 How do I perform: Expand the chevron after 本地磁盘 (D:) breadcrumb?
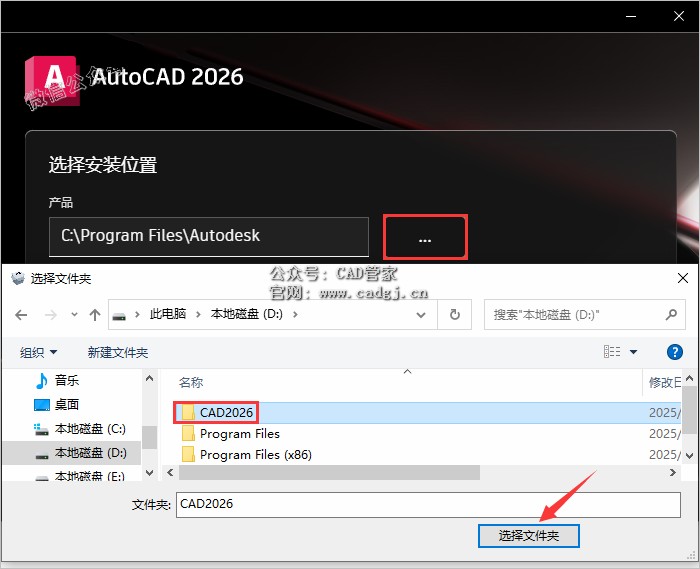(x=295, y=314)
